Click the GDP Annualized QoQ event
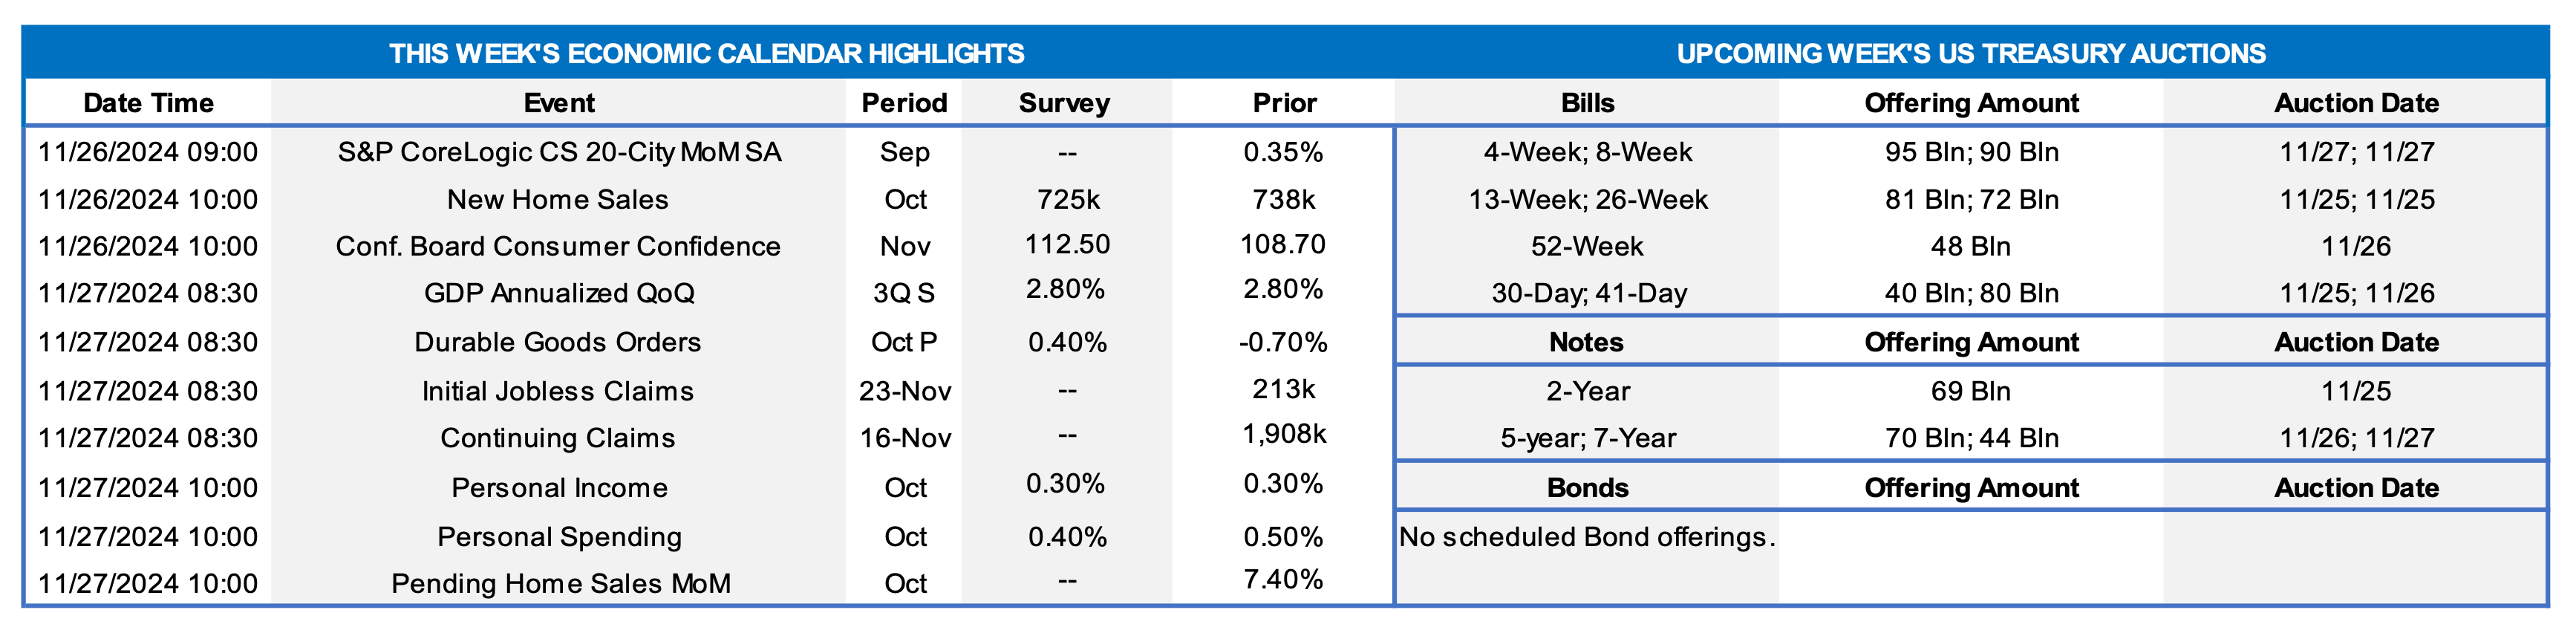The width and height of the screenshot is (2576, 633). [559, 294]
